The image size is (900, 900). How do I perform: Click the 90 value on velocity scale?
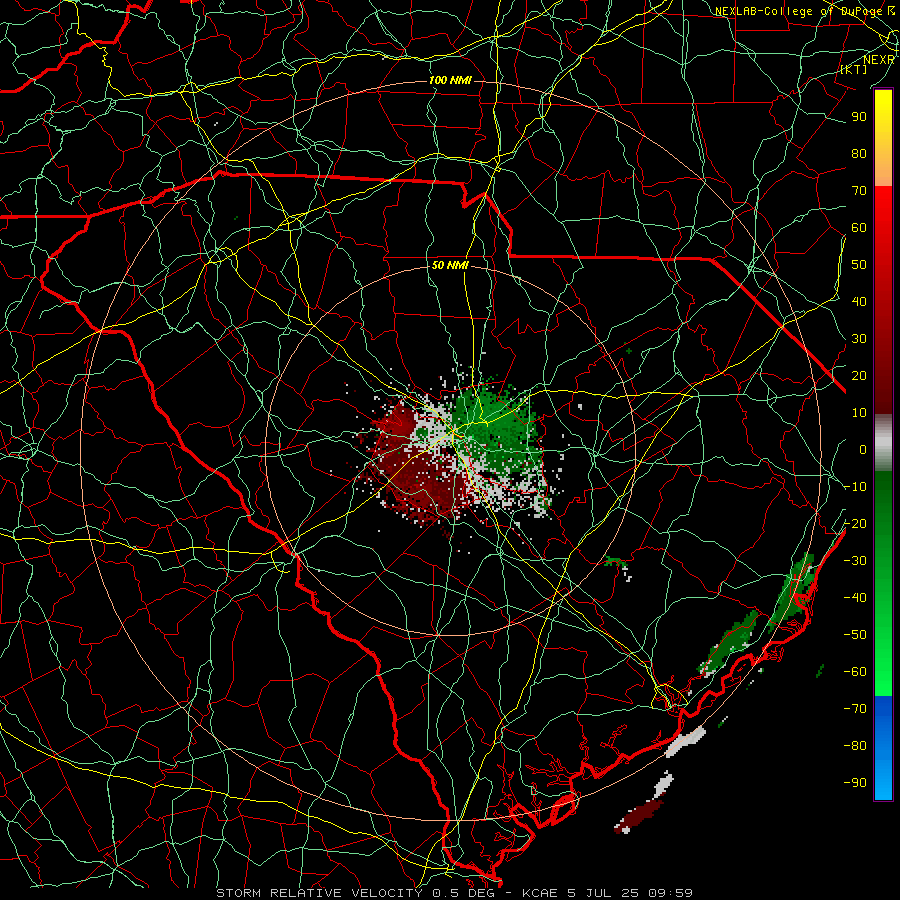859,117
